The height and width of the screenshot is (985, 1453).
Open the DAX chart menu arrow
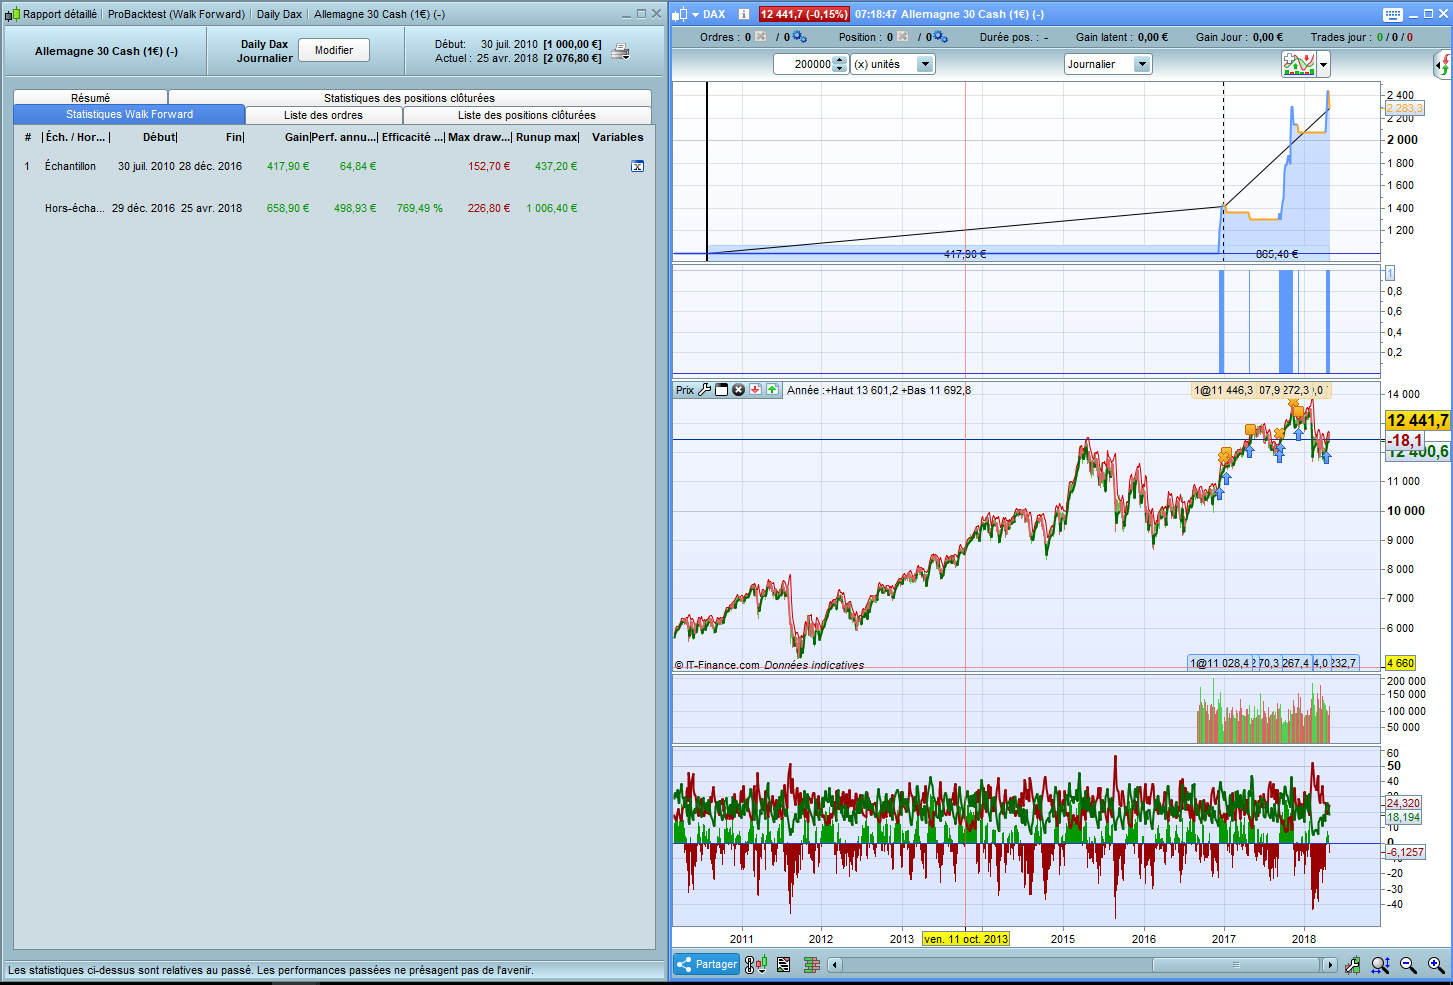tap(695, 14)
